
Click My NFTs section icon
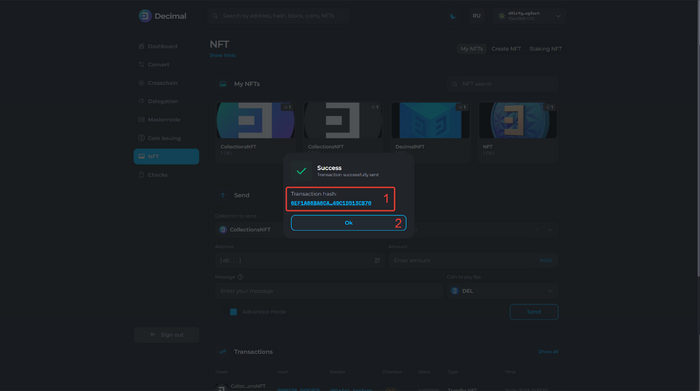(223, 84)
